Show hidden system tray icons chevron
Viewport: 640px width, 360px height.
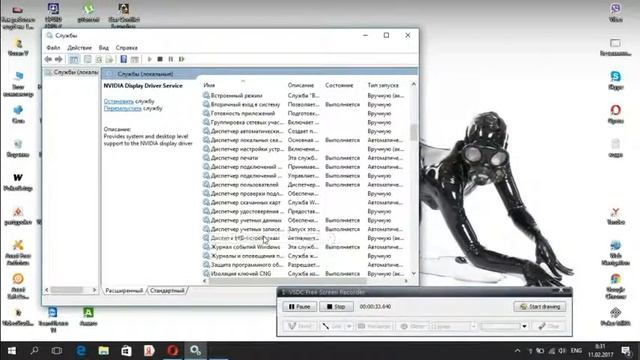517,351
